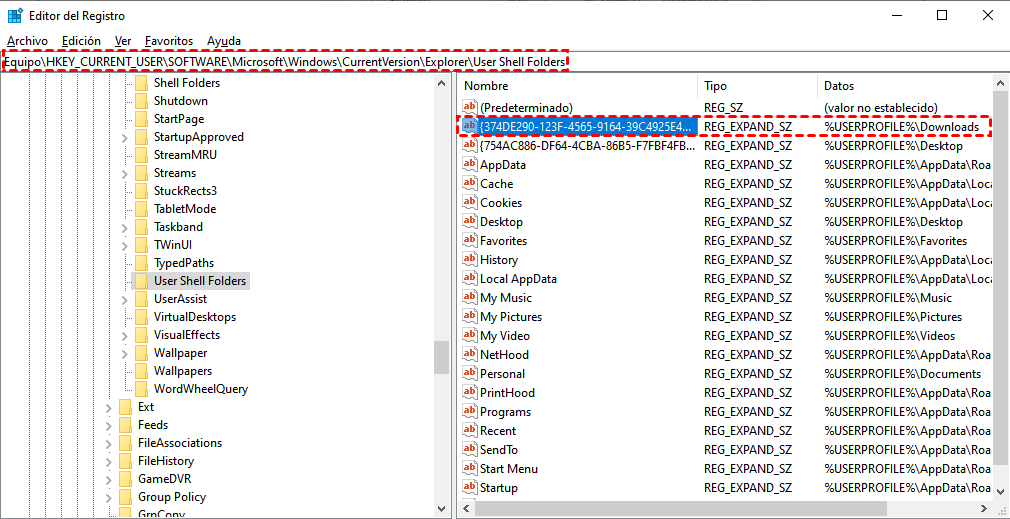Click the NetHood value icon
Screen dimensions: 1010x519
(470, 355)
